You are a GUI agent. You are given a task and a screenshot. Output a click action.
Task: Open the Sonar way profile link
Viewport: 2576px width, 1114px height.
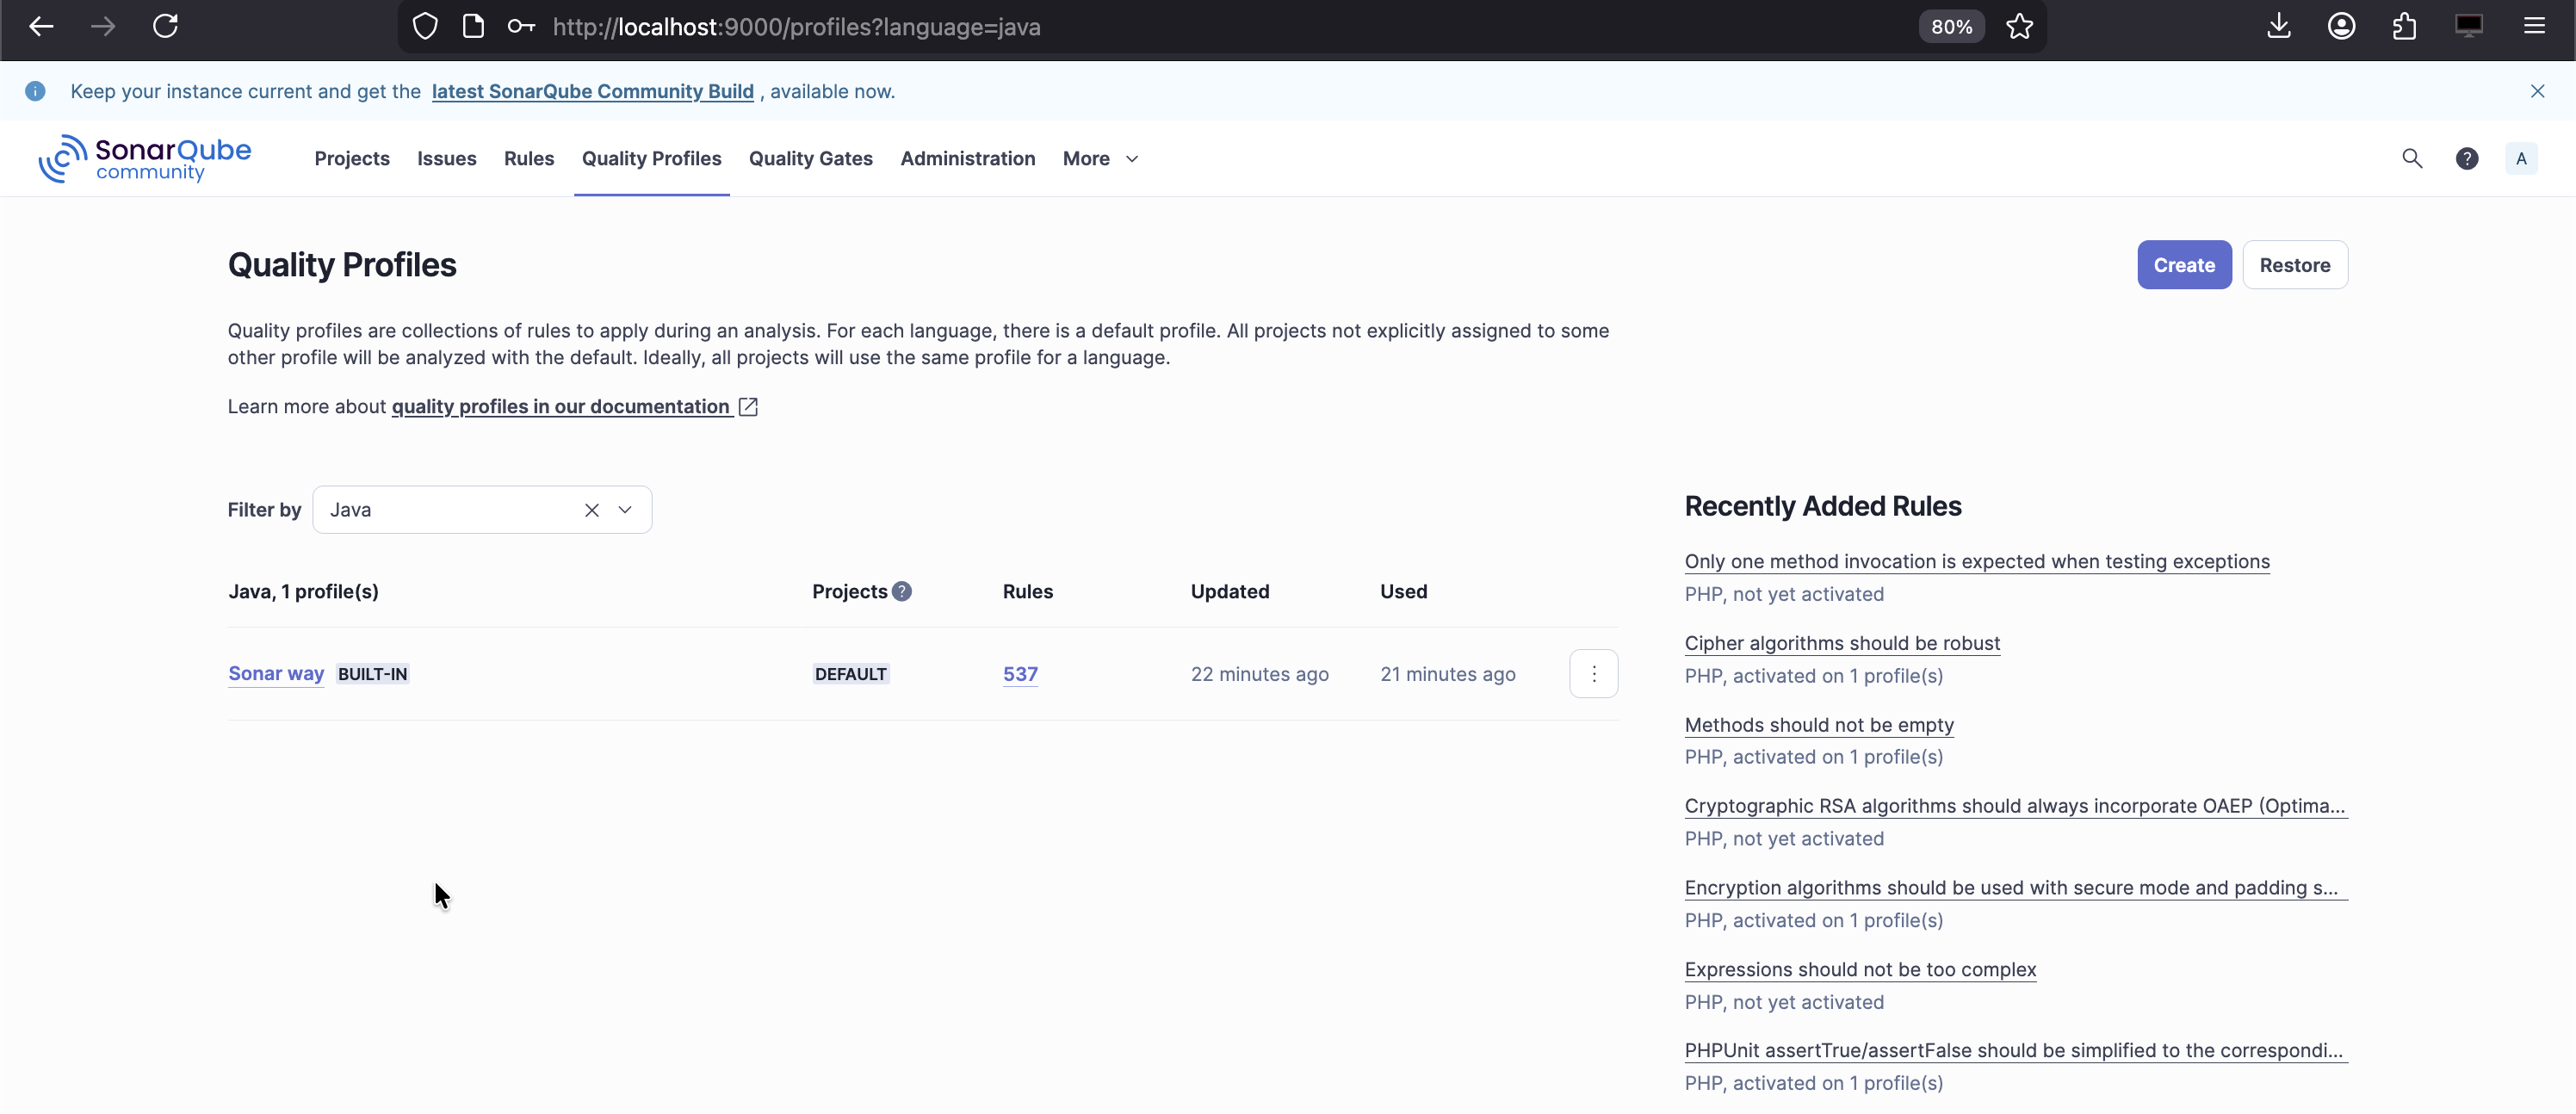276,674
